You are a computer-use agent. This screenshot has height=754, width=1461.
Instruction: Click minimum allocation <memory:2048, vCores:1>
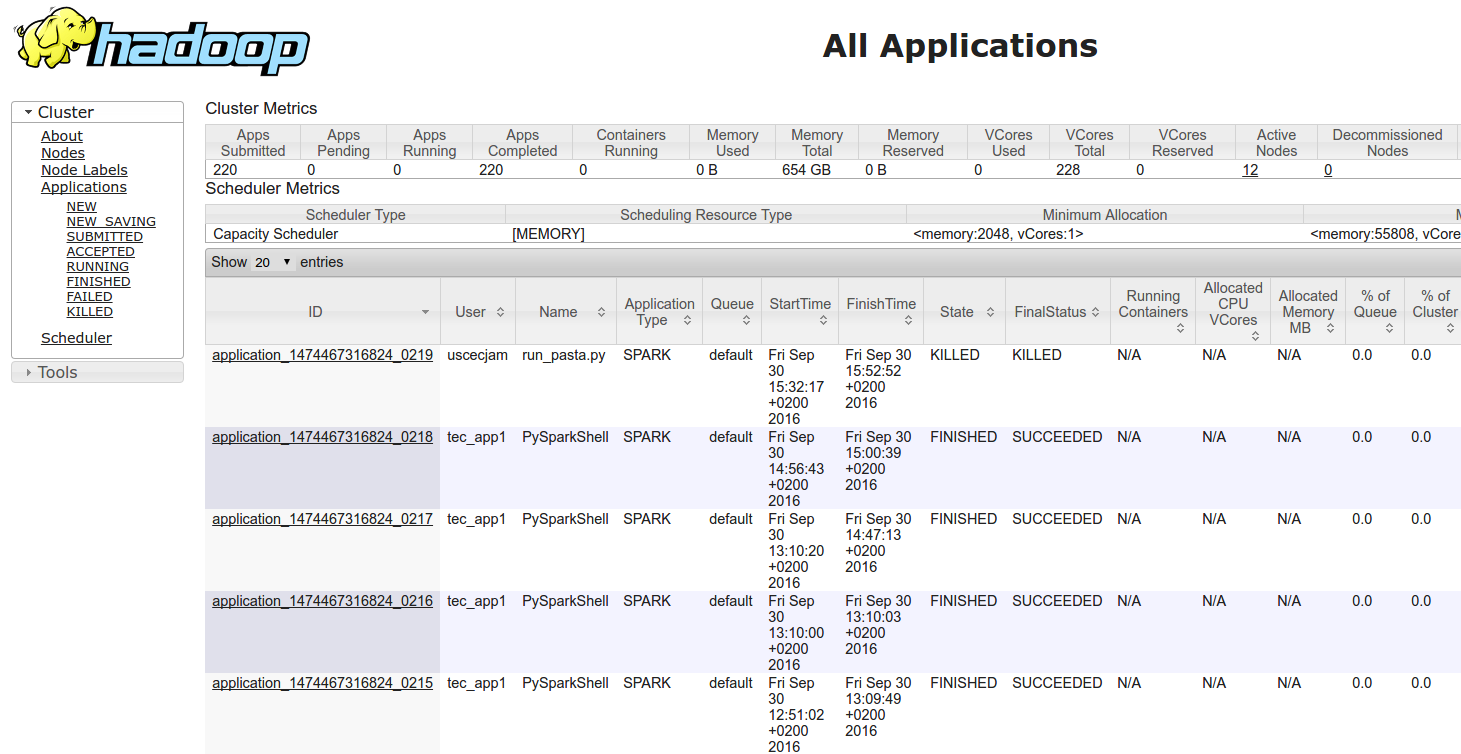tap(998, 234)
